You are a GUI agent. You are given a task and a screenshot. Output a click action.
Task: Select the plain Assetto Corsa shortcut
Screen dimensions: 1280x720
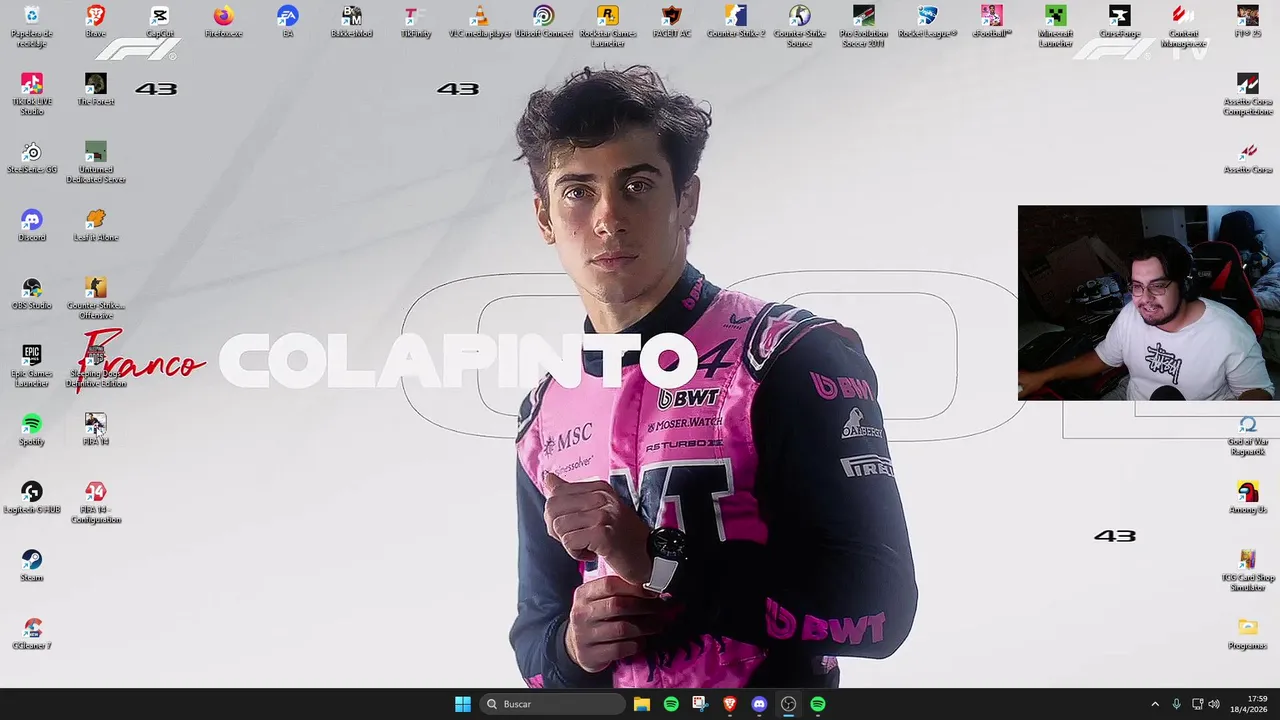click(x=1247, y=157)
